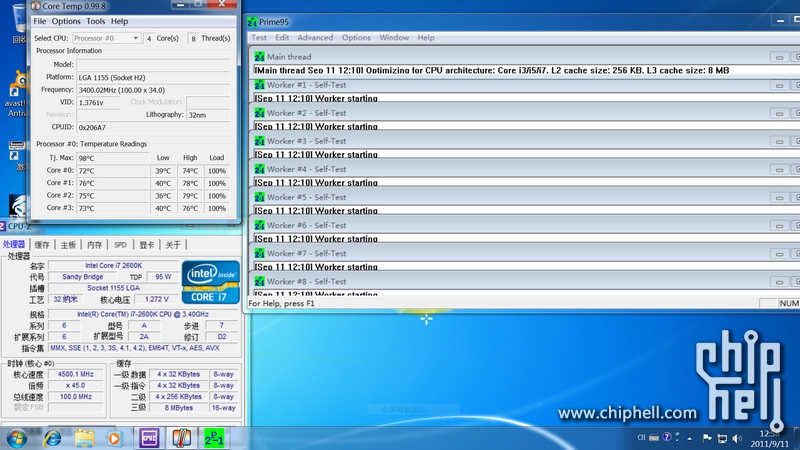
Task: Open the Test menu in Prime95
Action: click(259, 38)
